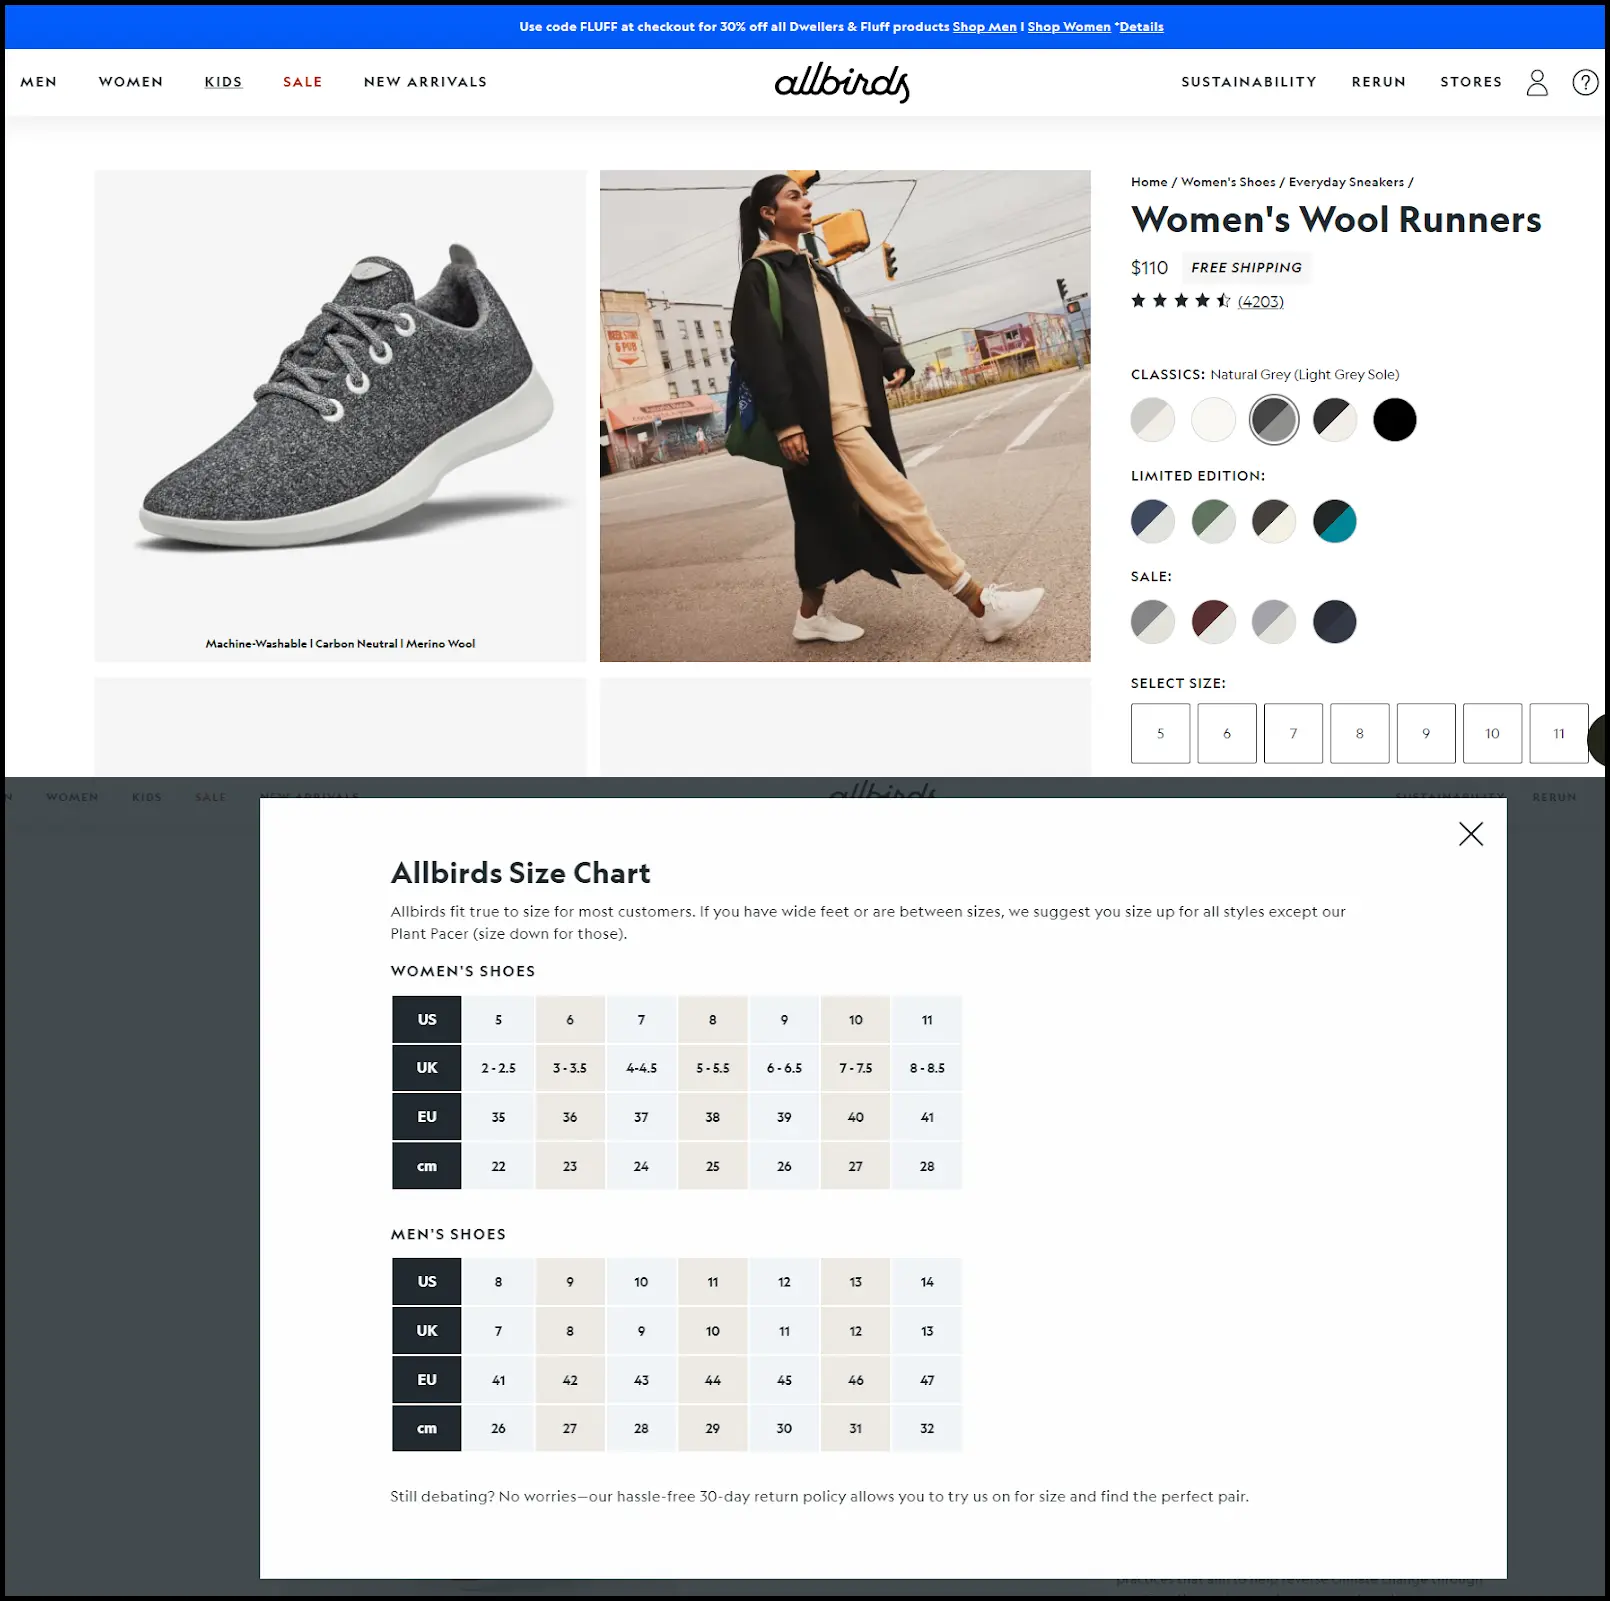Open the account profile icon
1610x1601 pixels.
click(1537, 82)
